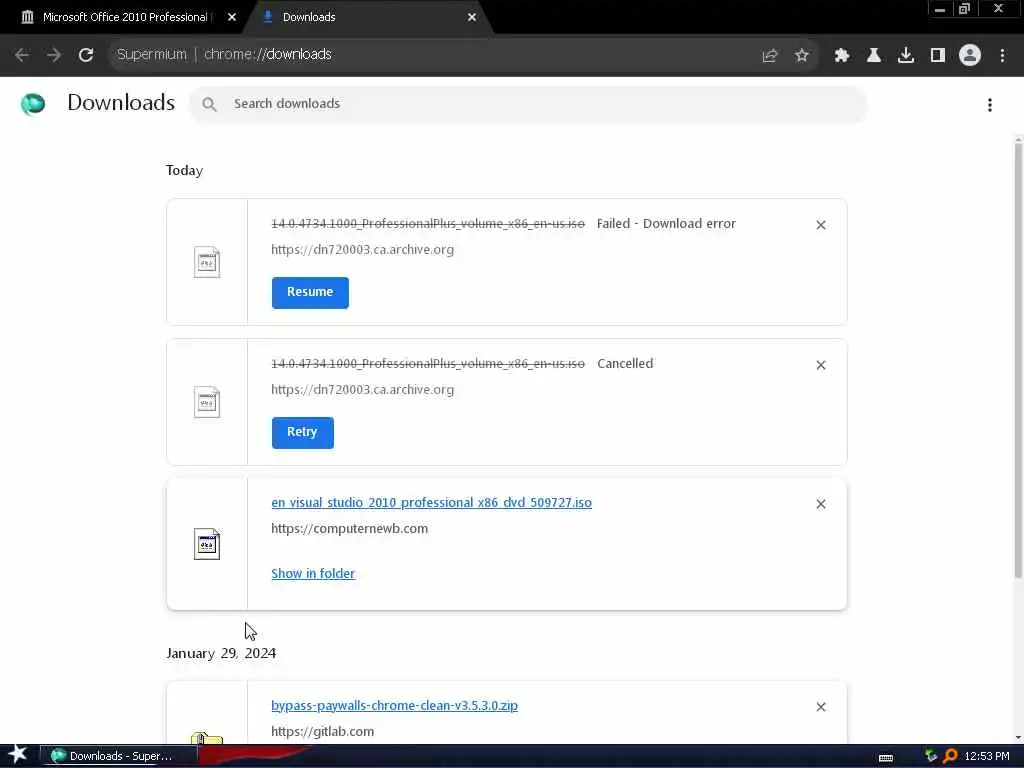Open the profile avatar menu
This screenshot has width=1024, height=768.
point(970,56)
